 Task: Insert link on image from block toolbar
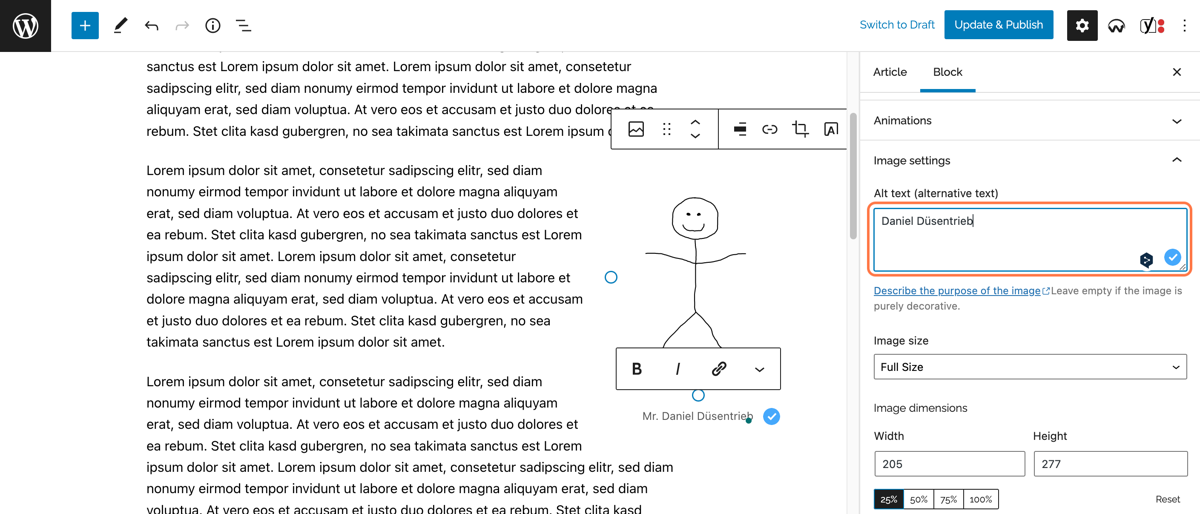coord(770,129)
